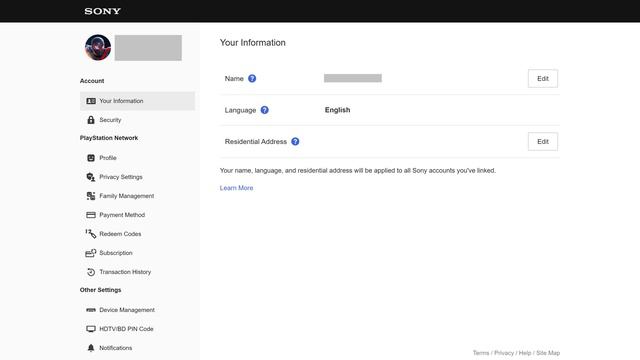Image resolution: width=640 pixels, height=360 pixels.
Task: Show help for Residential Address
Action: (295, 142)
